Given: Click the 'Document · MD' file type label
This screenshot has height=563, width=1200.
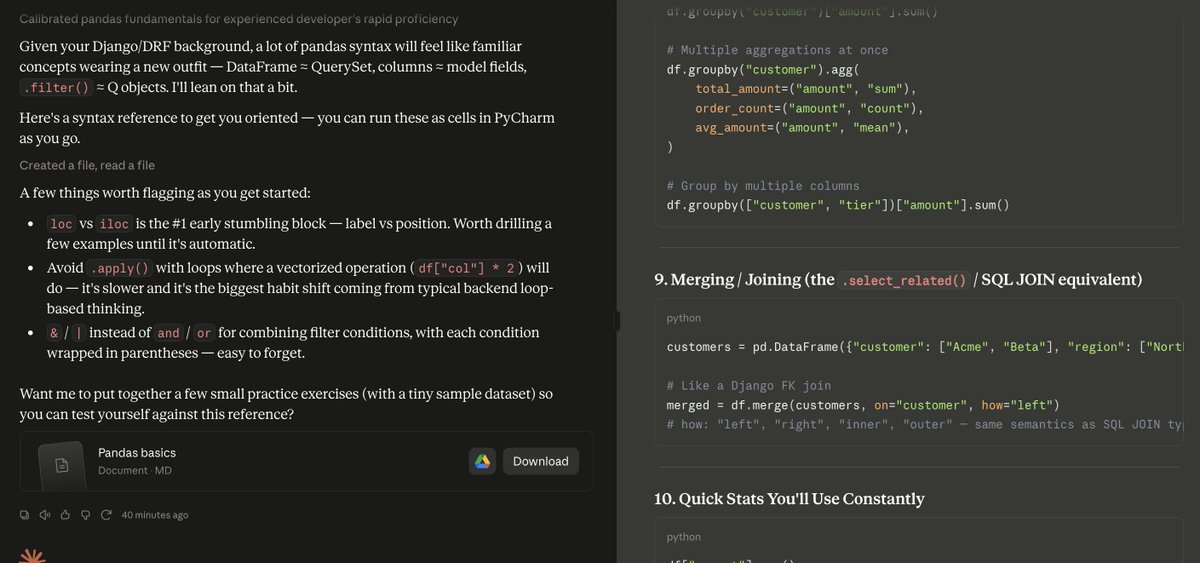Looking at the screenshot, I should coord(135,470).
